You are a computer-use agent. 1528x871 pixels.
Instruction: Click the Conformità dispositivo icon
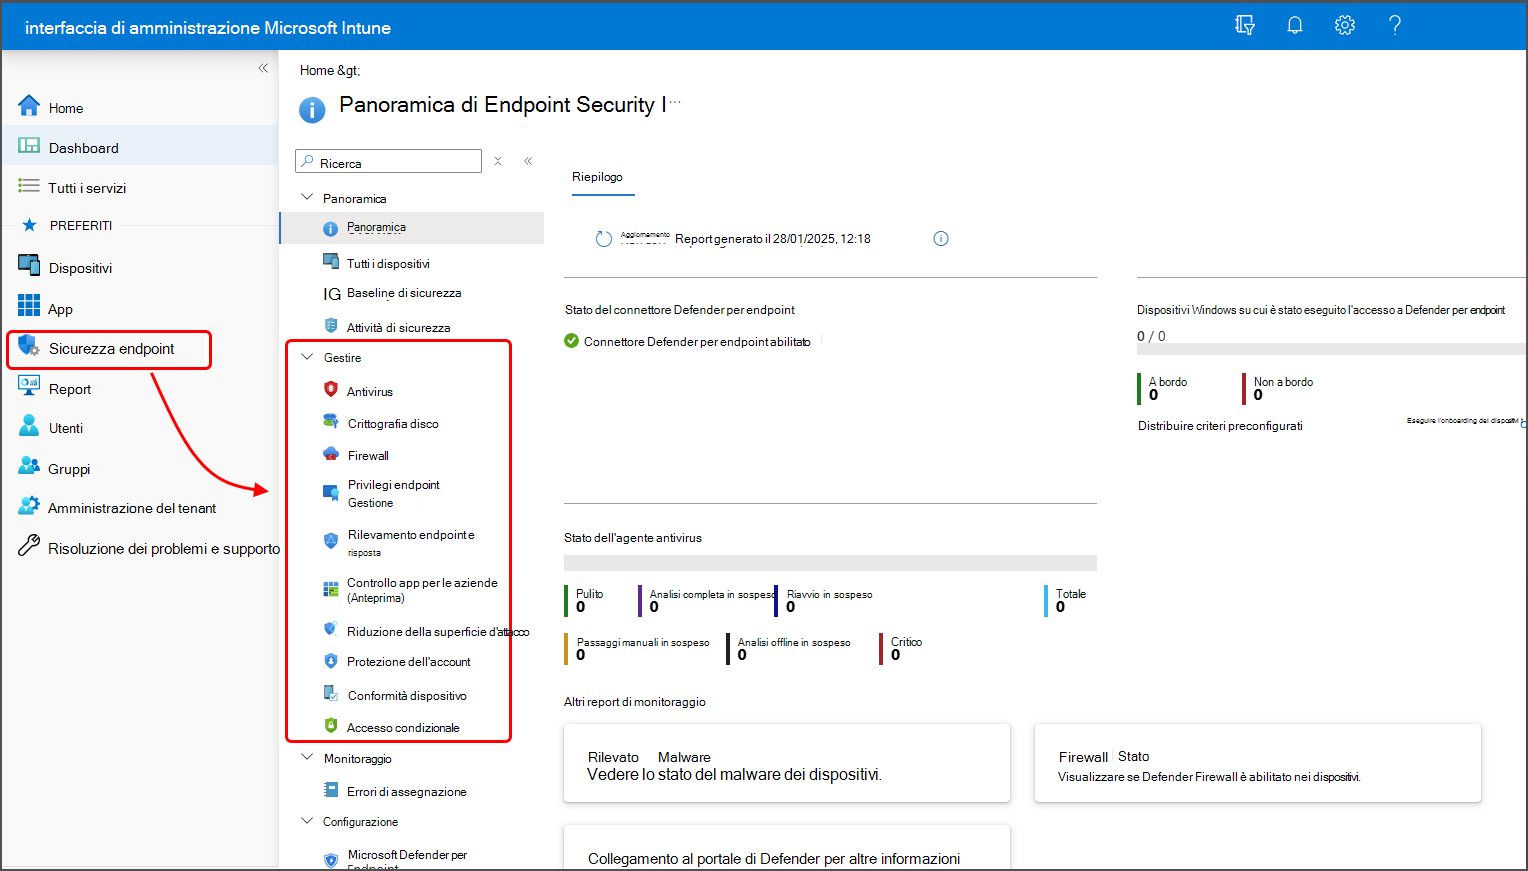point(331,693)
